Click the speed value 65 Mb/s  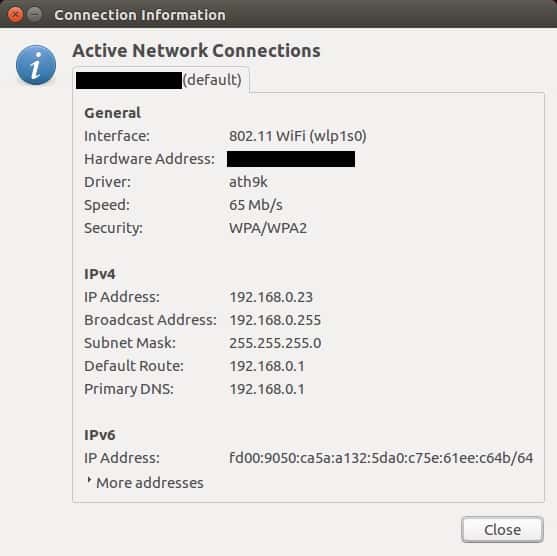[256, 205]
